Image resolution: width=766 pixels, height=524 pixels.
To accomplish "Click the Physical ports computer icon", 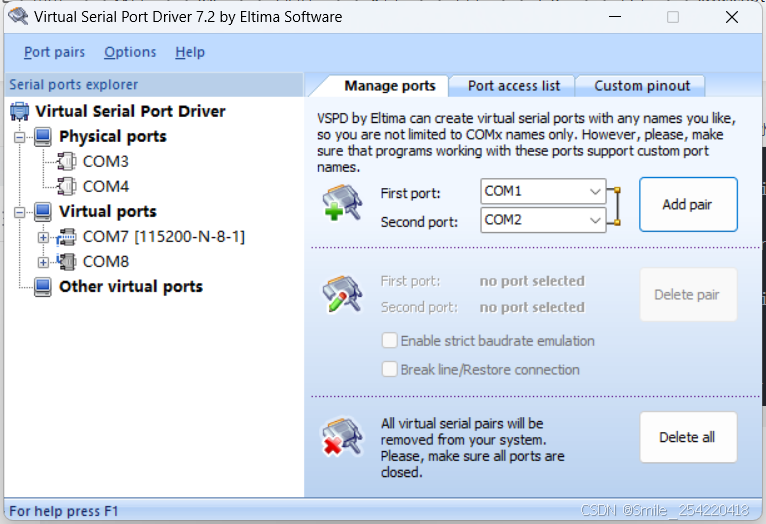I will [x=43, y=137].
